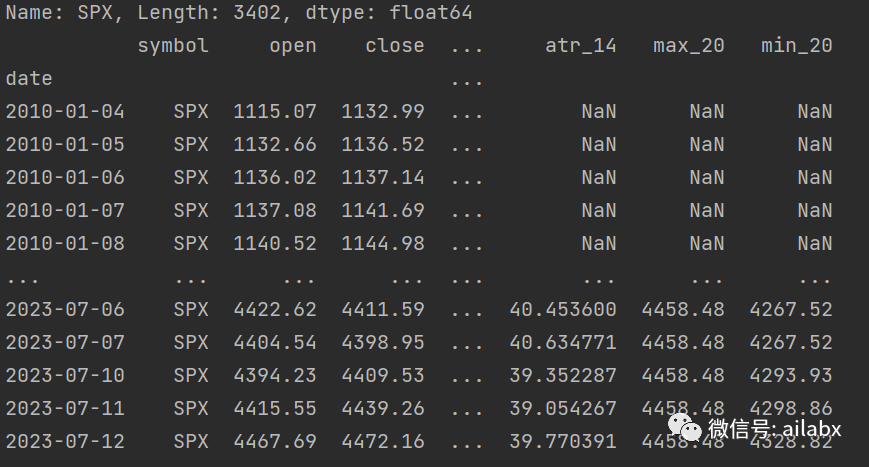Select the date 2023-07-12
The image size is (869, 467).
tap(65, 442)
